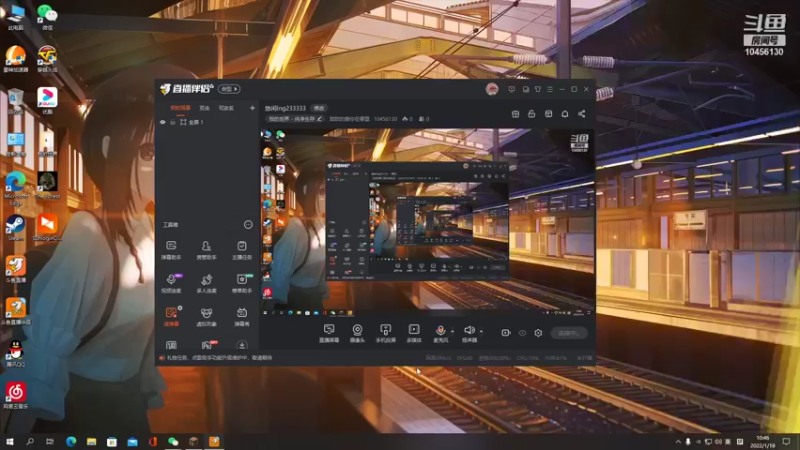Open the 主播任务 tool
This screenshot has width=800, height=450.
[242, 250]
